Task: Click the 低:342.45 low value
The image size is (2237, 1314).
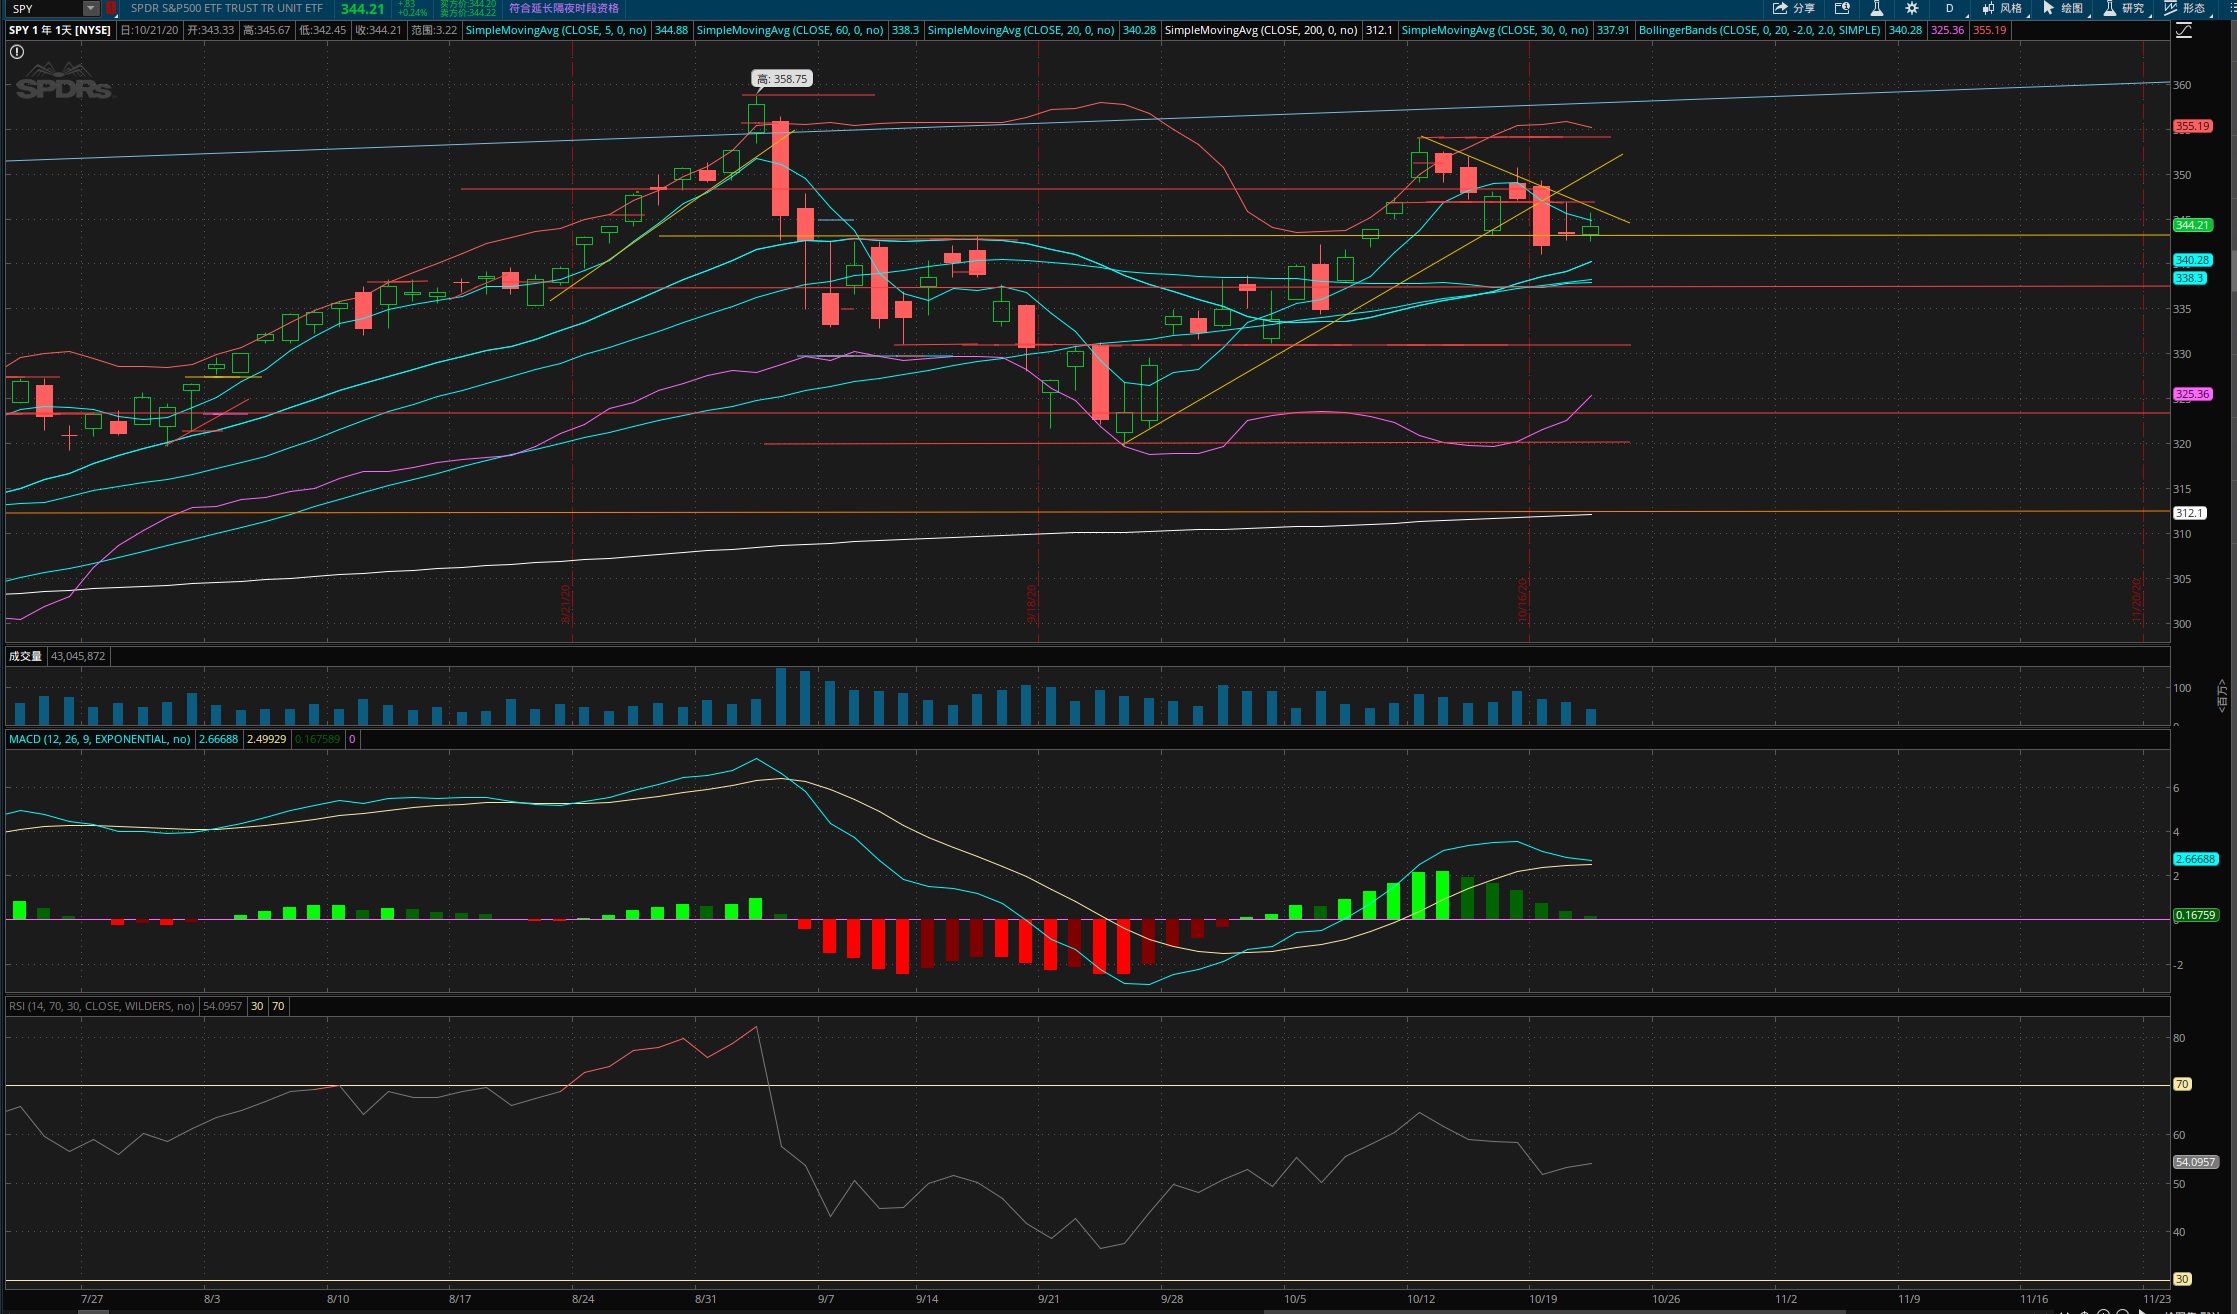Action: pyautogui.click(x=323, y=30)
